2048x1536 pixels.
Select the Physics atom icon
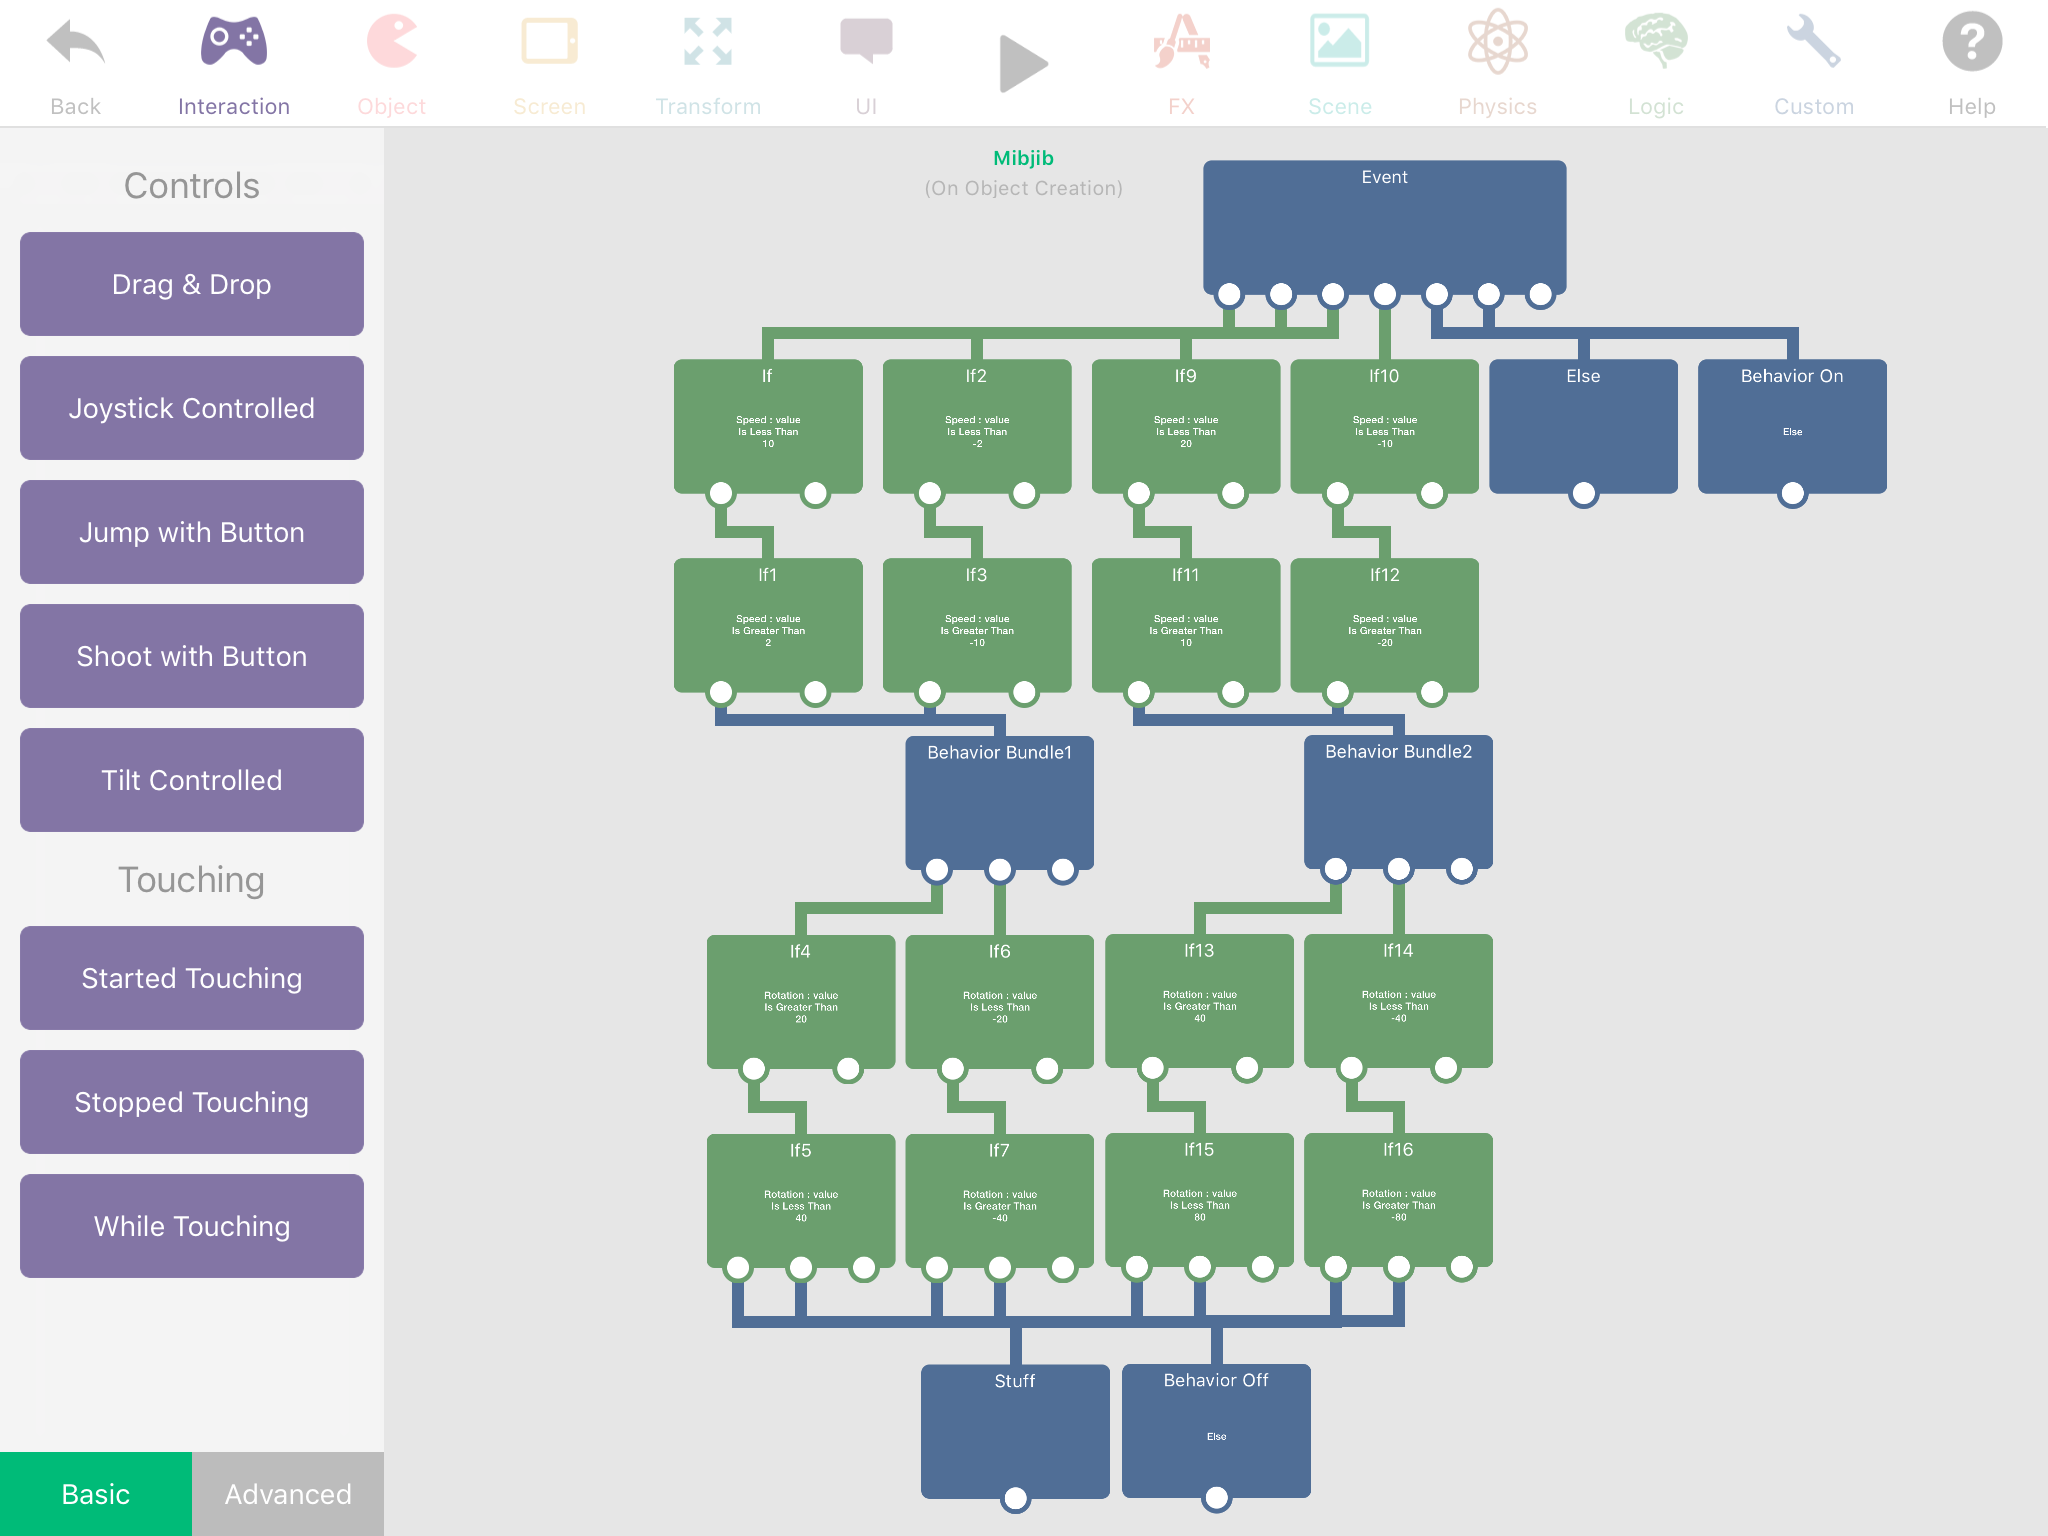click(x=1497, y=44)
